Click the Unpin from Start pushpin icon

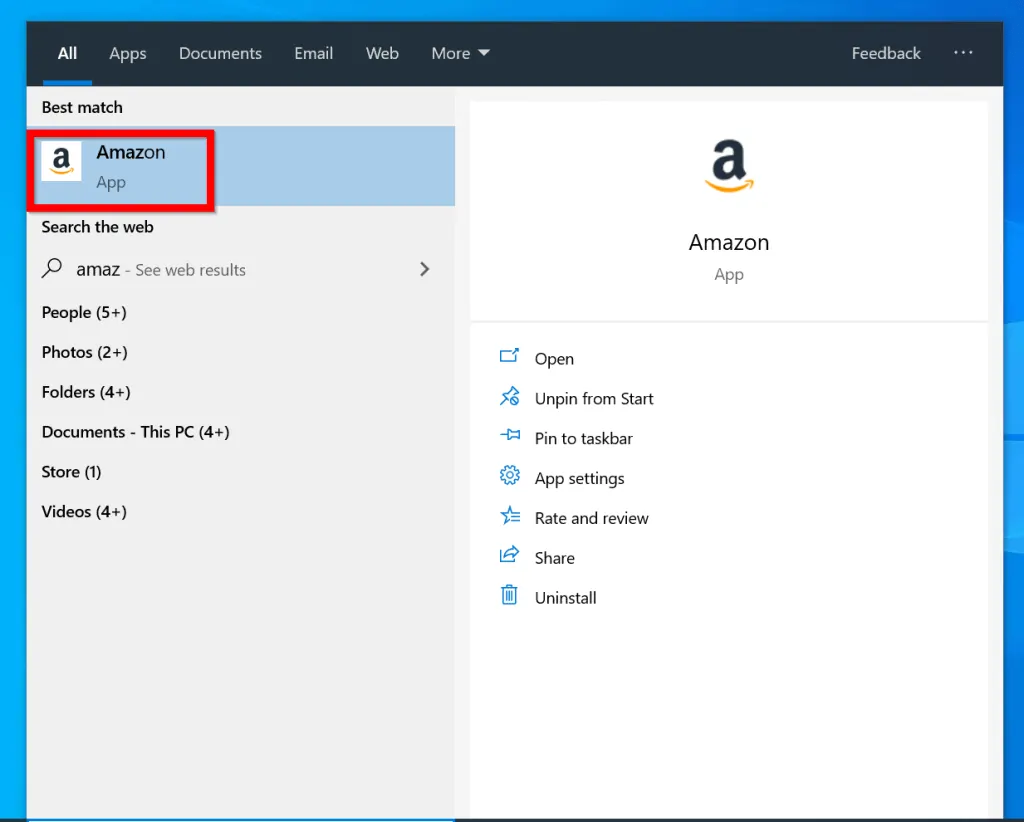(509, 397)
